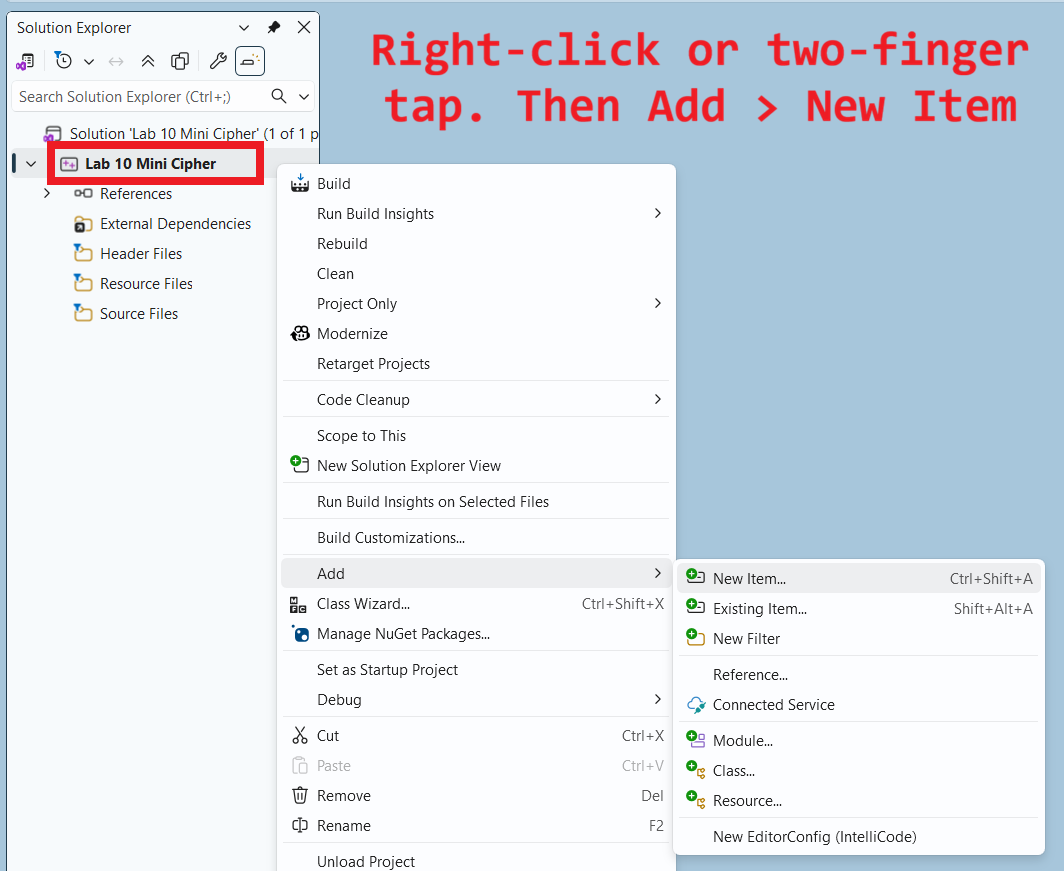Viewport: 1064px width, 871px height.
Task: Select the Source Files folder
Action: click(138, 314)
